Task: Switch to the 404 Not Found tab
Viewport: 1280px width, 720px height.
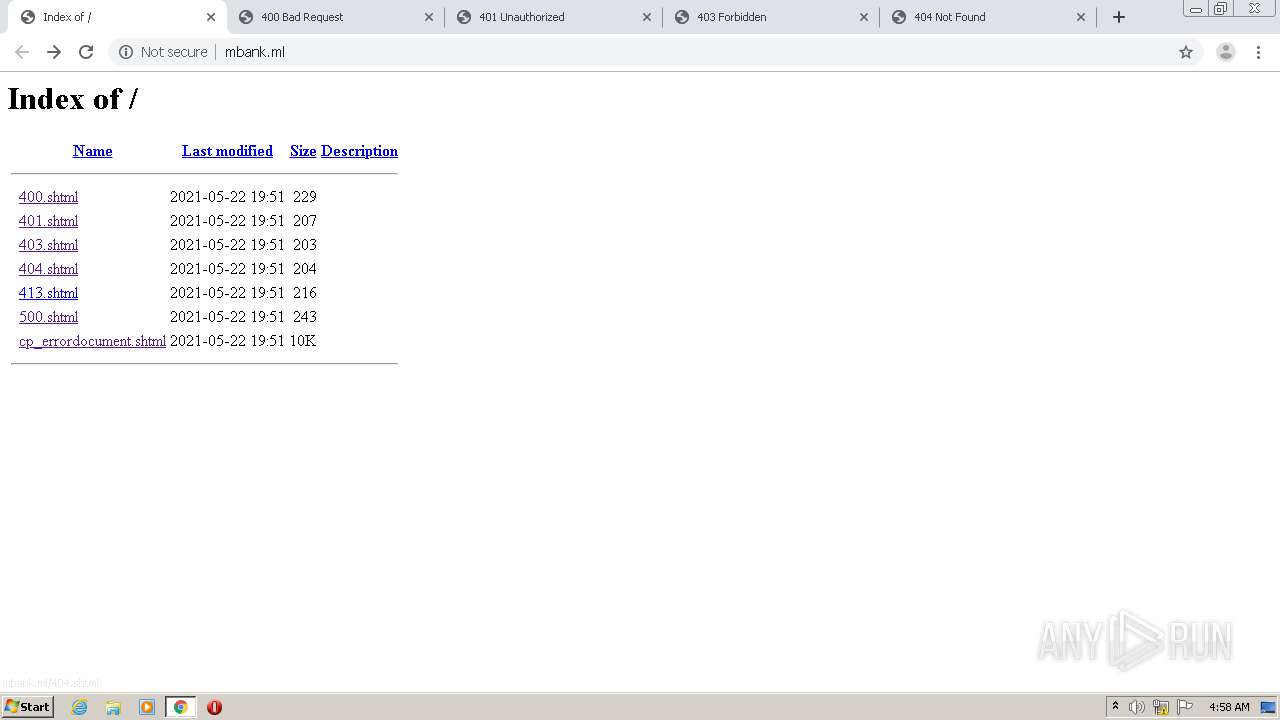Action: pos(988,17)
